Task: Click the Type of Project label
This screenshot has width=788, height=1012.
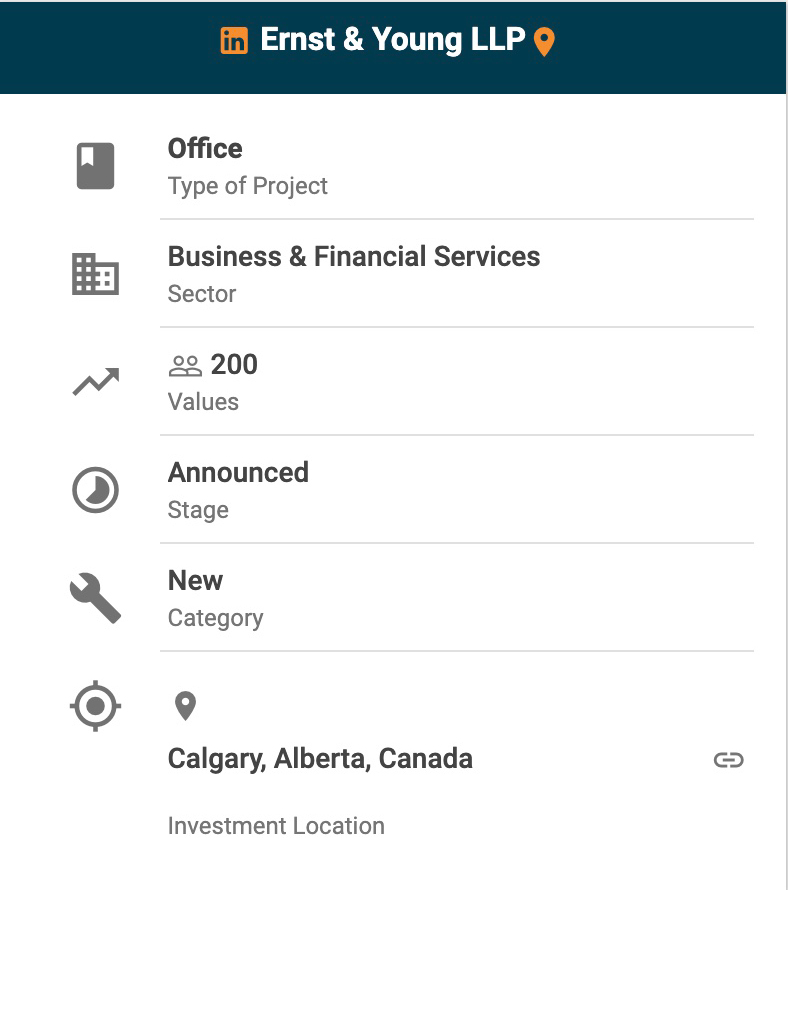Action: [248, 186]
